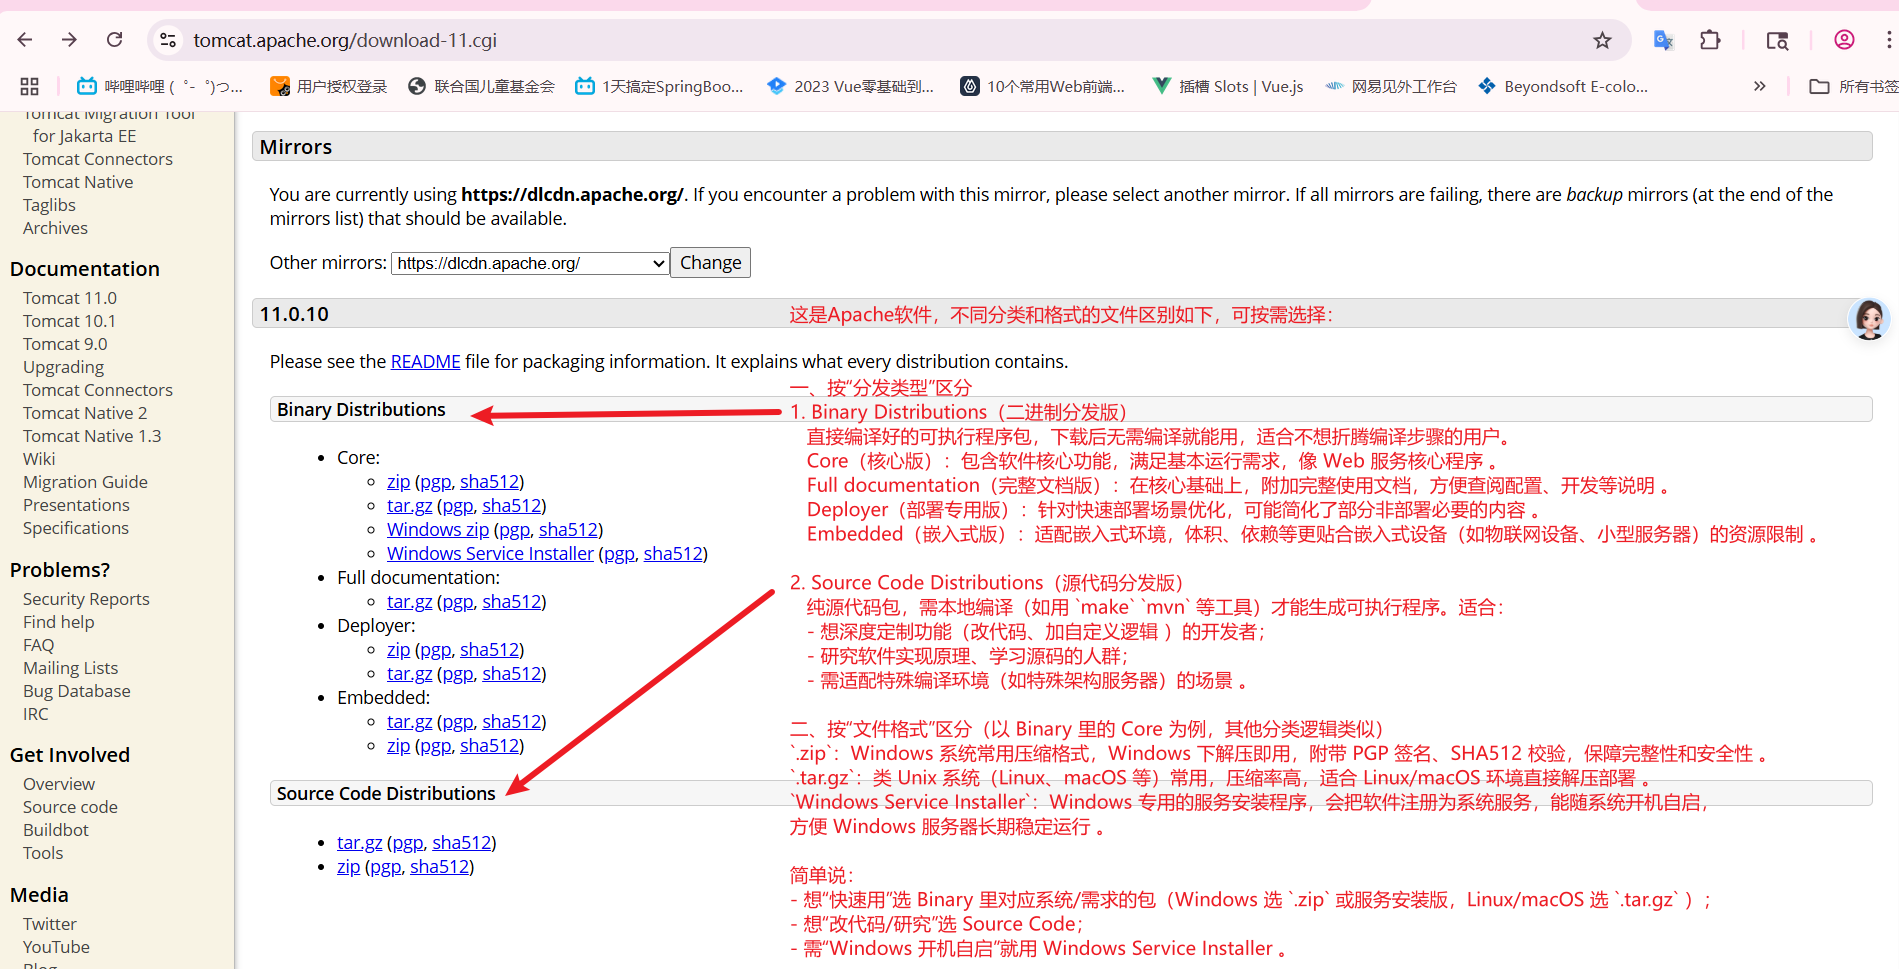Go forward to next page
Viewport: 1899px width, 969px height.
pyautogui.click(x=69, y=40)
